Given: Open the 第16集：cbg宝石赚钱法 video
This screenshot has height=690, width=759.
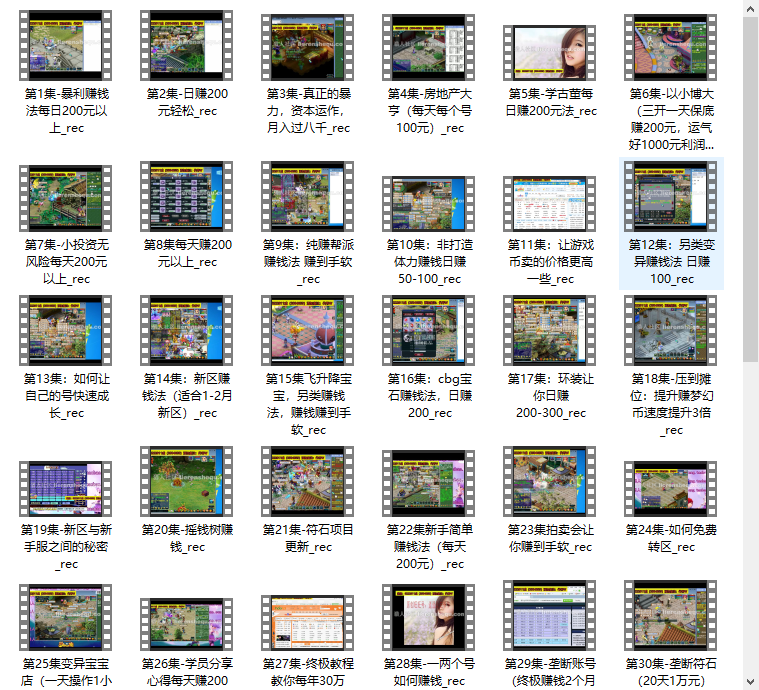Looking at the screenshot, I should tap(428, 330).
